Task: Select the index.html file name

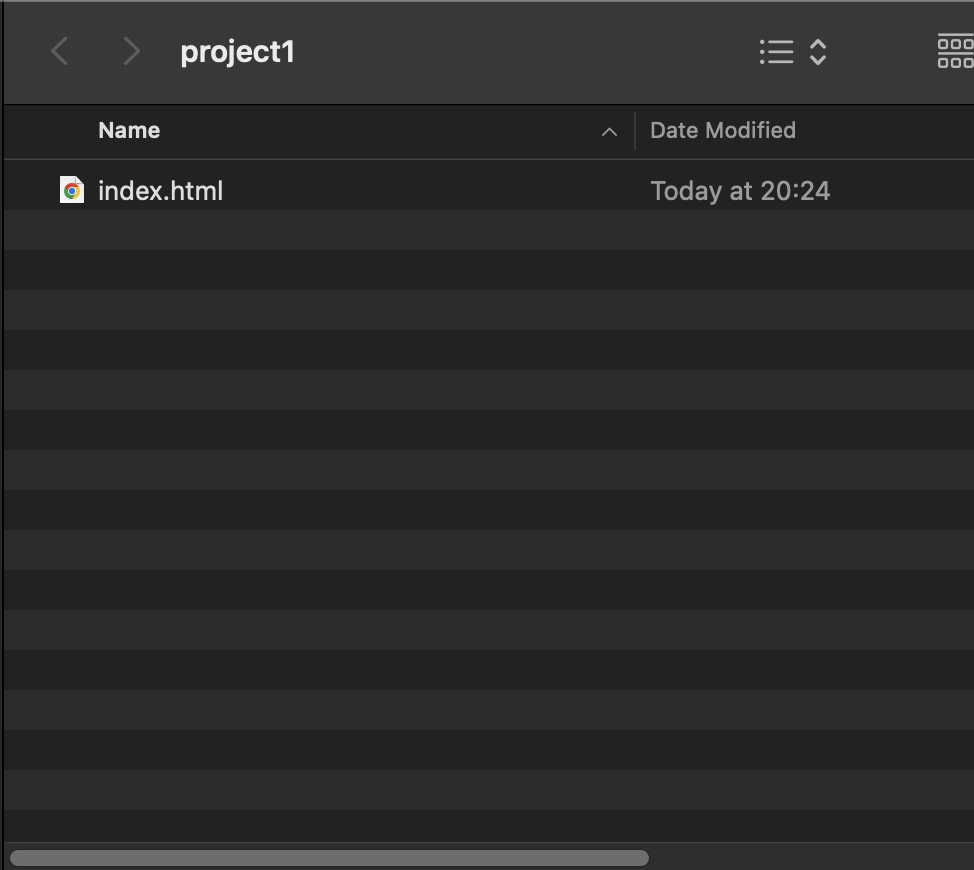Action: pyautogui.click(x=160, y=191)
